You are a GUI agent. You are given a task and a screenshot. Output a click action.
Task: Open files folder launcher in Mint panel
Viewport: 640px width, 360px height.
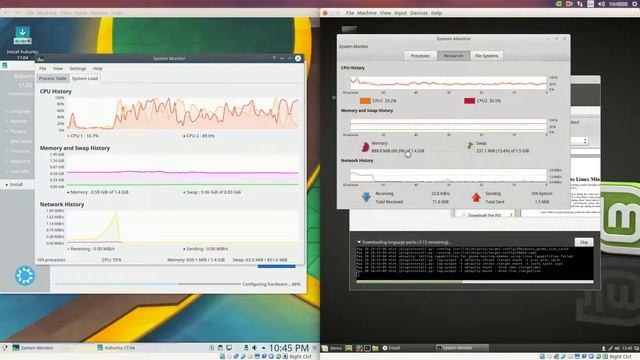click(x=375, y=348)
